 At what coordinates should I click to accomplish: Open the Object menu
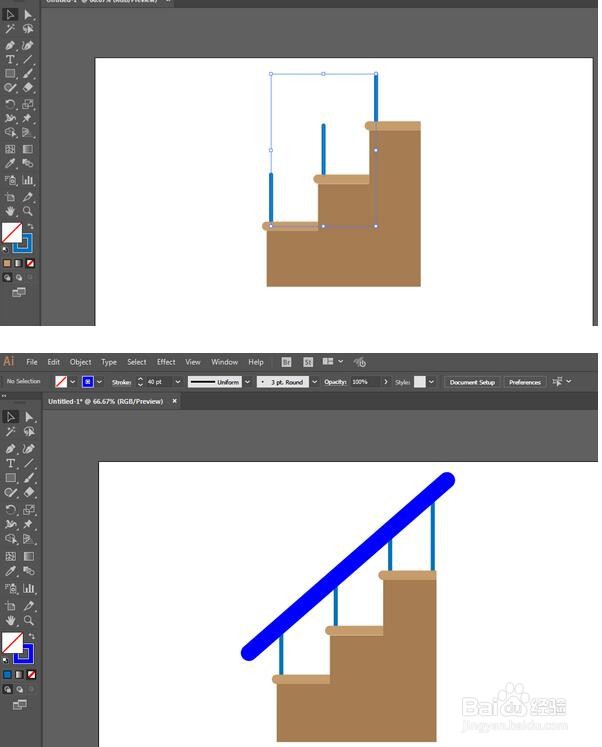[x=80, y=362]
